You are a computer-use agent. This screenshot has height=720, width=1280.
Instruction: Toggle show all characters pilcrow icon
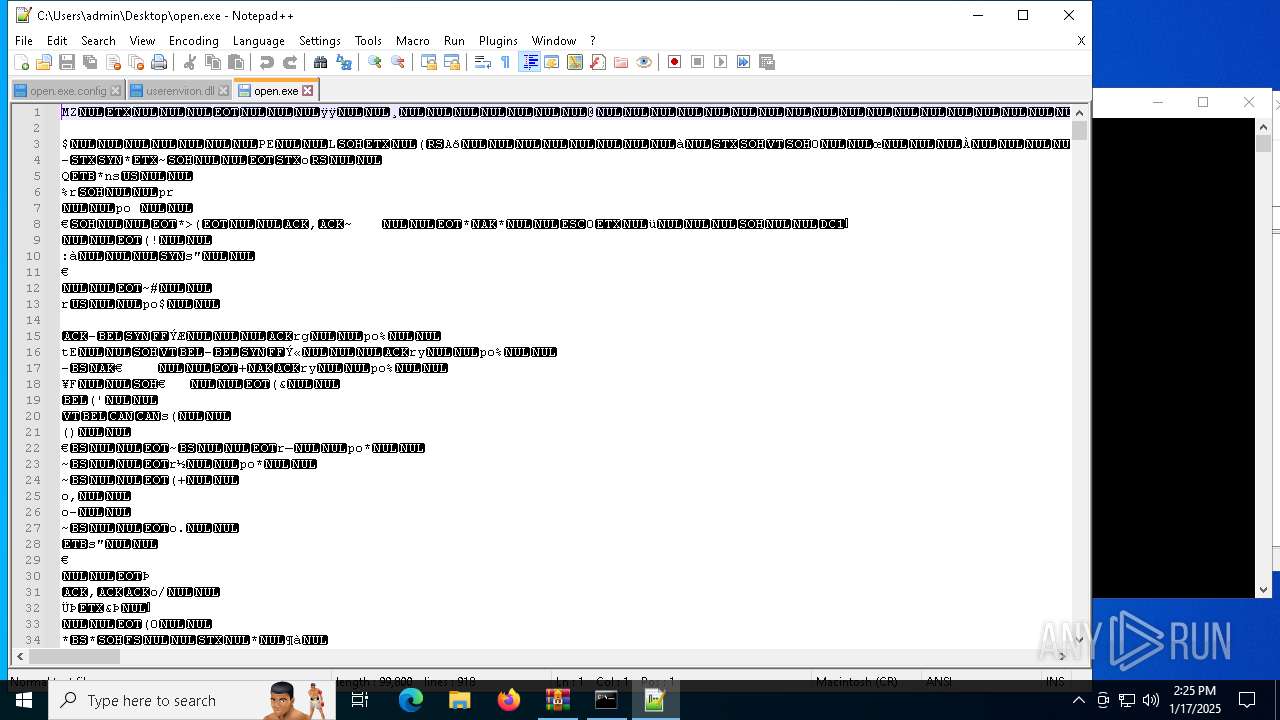505,62
